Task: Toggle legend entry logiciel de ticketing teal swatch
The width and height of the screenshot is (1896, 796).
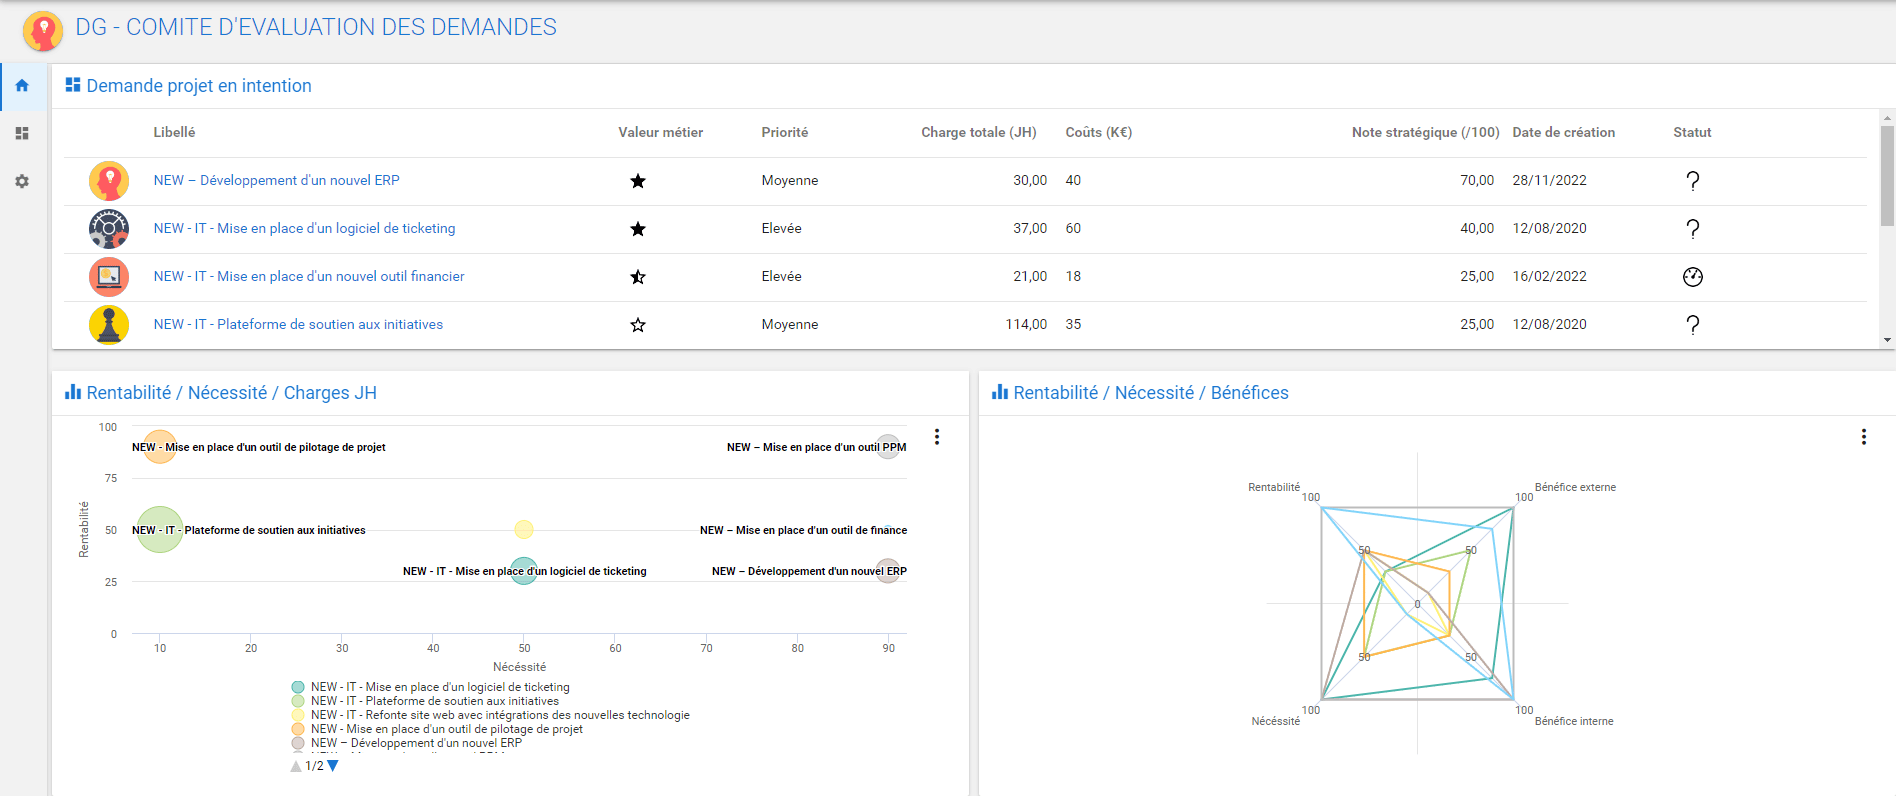Action: point(298,687)
